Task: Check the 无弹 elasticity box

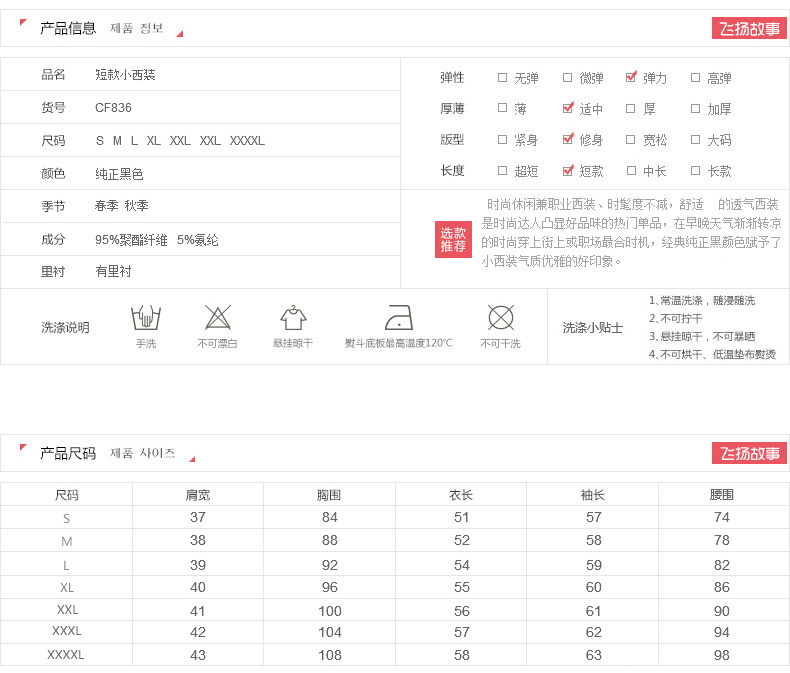Action: click(x=502, y=78)
